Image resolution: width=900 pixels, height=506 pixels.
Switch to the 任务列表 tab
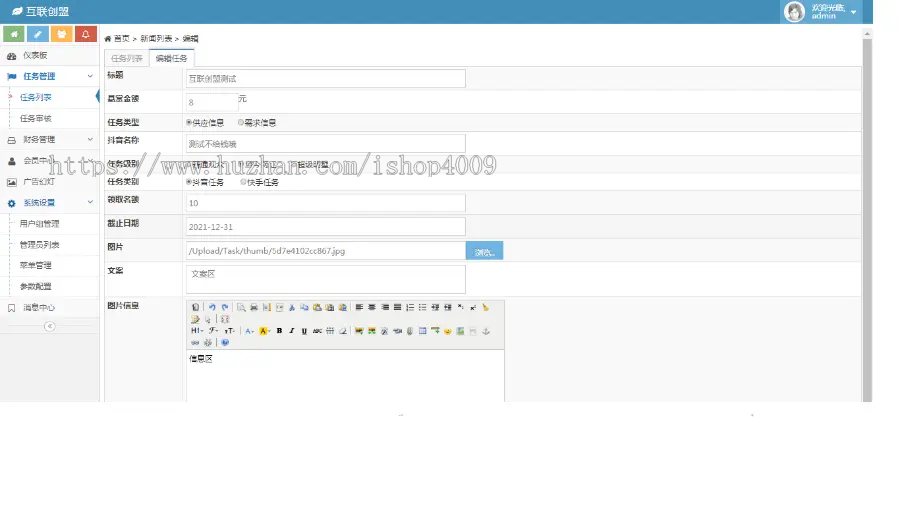click(126, 59)
